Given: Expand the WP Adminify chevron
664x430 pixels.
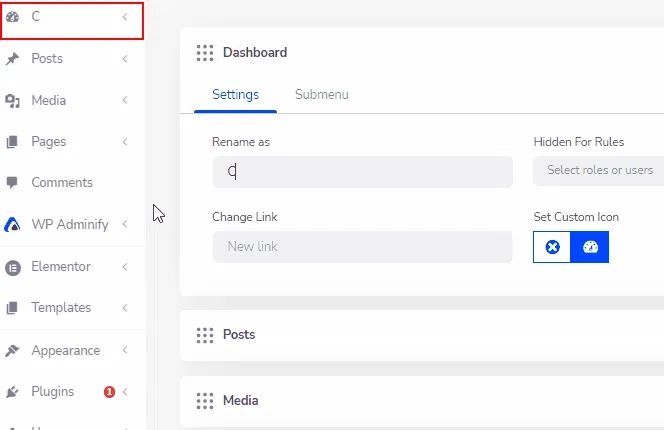Looking at the screenshot, I should 124,224.
